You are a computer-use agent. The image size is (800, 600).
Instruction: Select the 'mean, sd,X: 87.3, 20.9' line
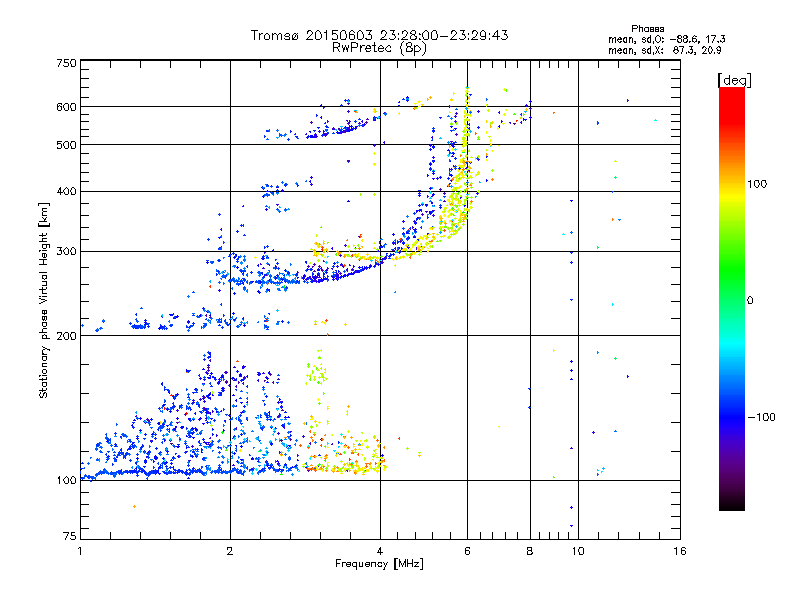664,50
